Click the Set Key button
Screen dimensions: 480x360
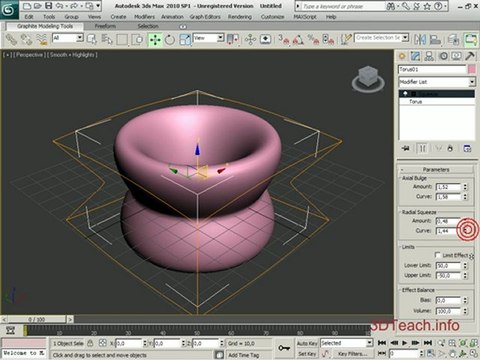click(307, 354)
